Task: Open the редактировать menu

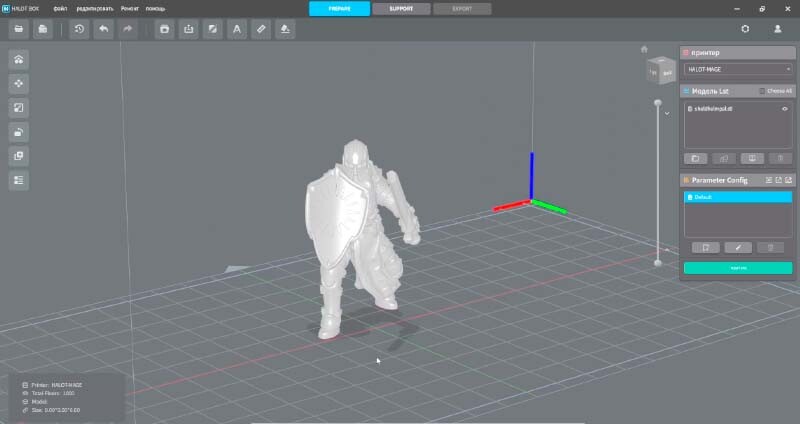Action: coord(95,9)
